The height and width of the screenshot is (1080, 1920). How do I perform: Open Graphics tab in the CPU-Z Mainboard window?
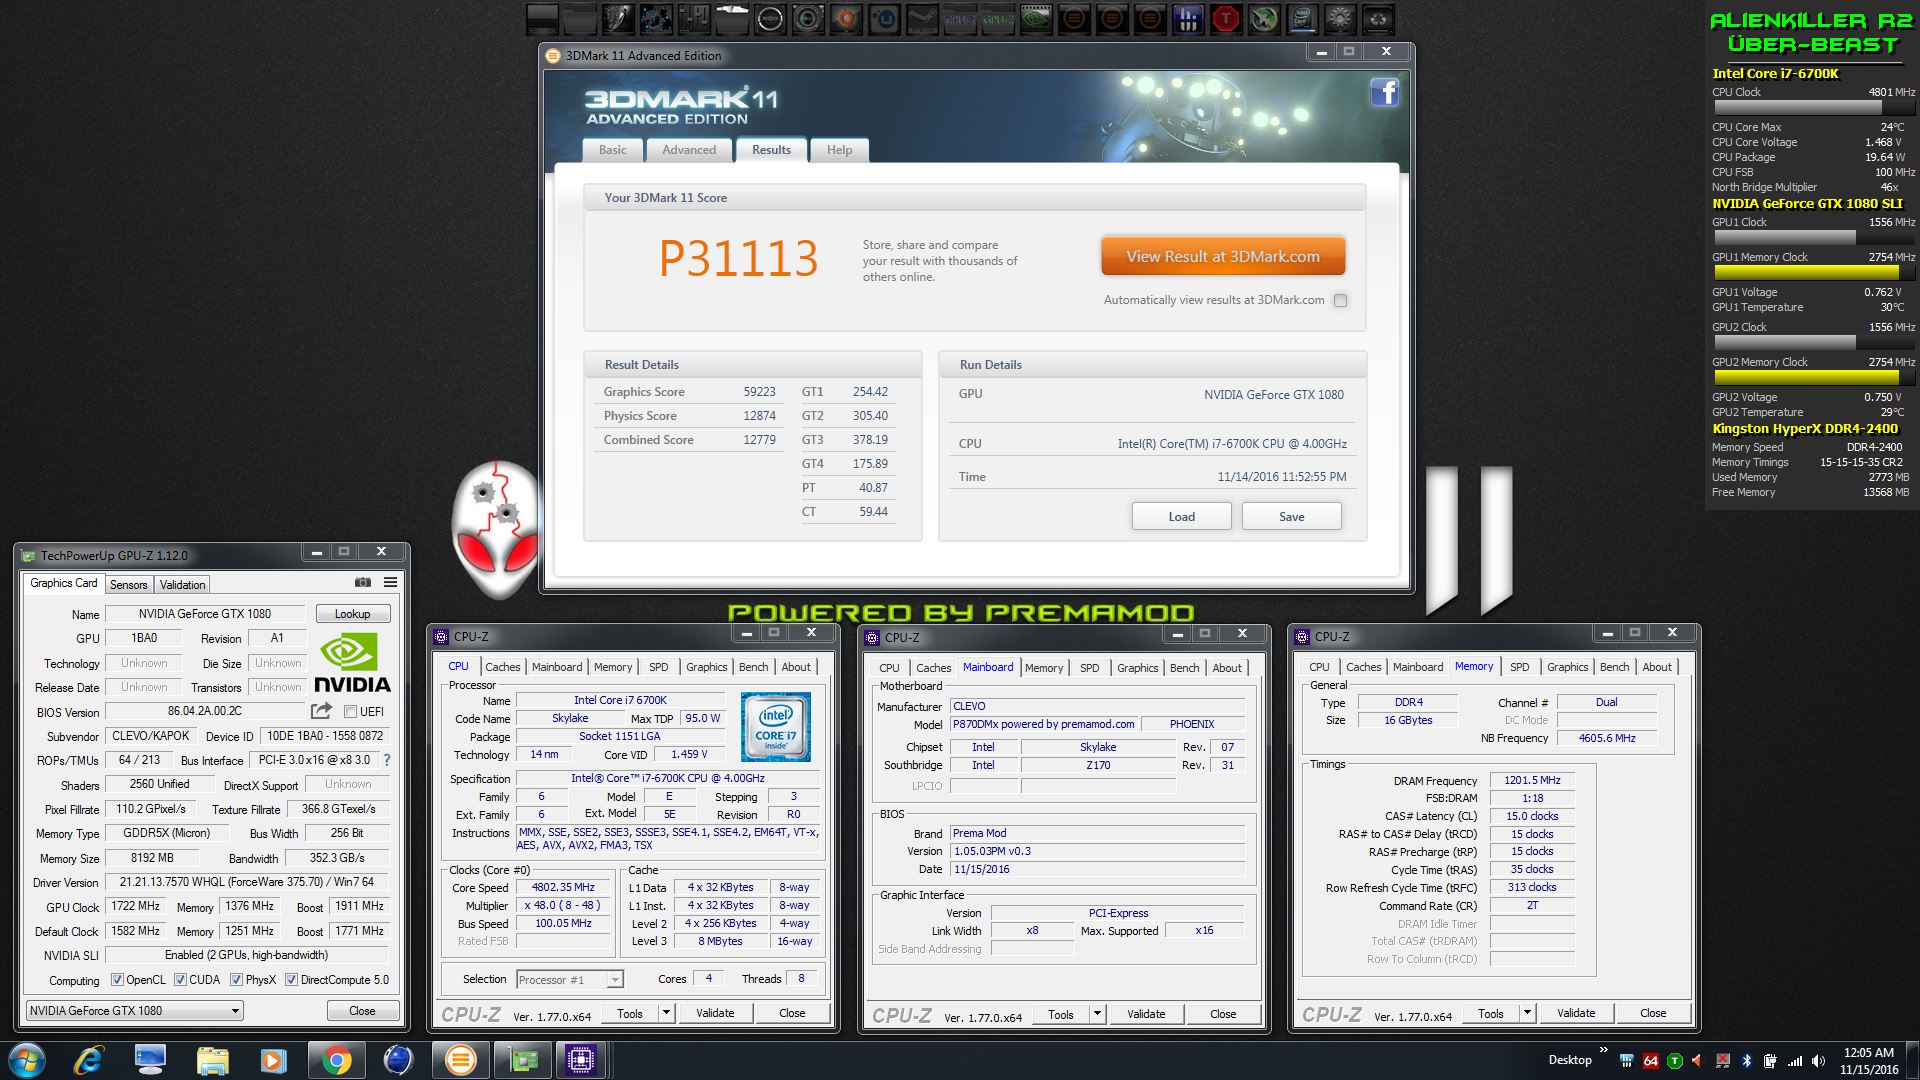click(x=1138, y=668)
